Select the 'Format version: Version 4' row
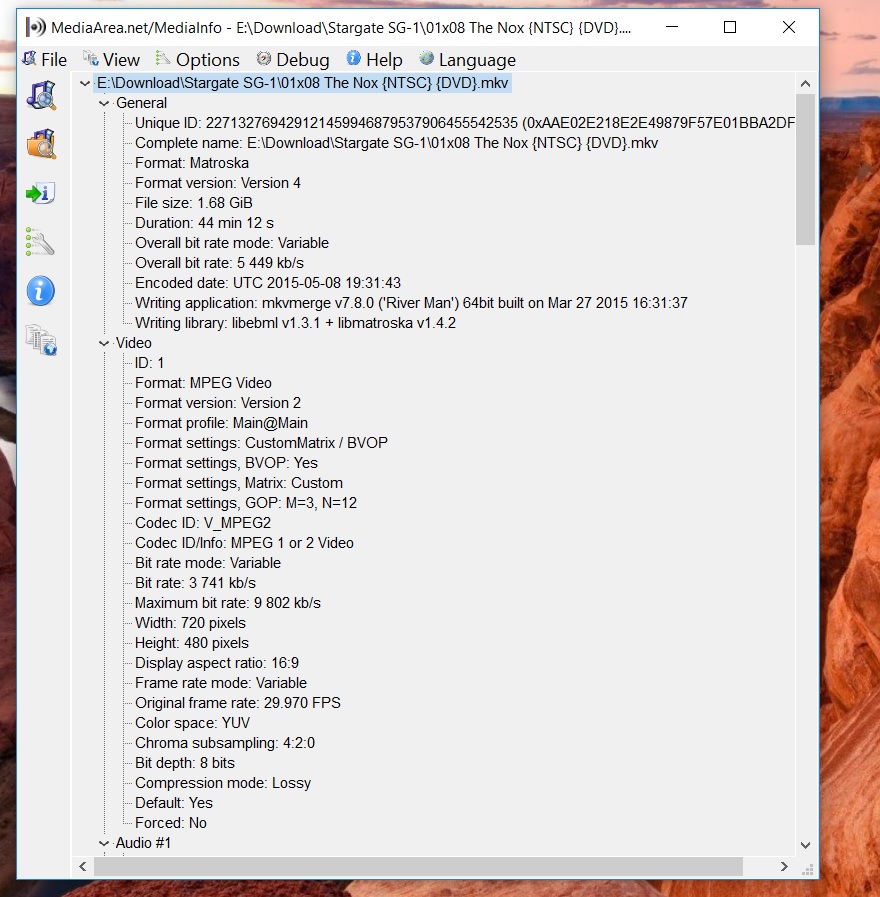The width and height of the screenshot is (880, 897). (217, 183)
